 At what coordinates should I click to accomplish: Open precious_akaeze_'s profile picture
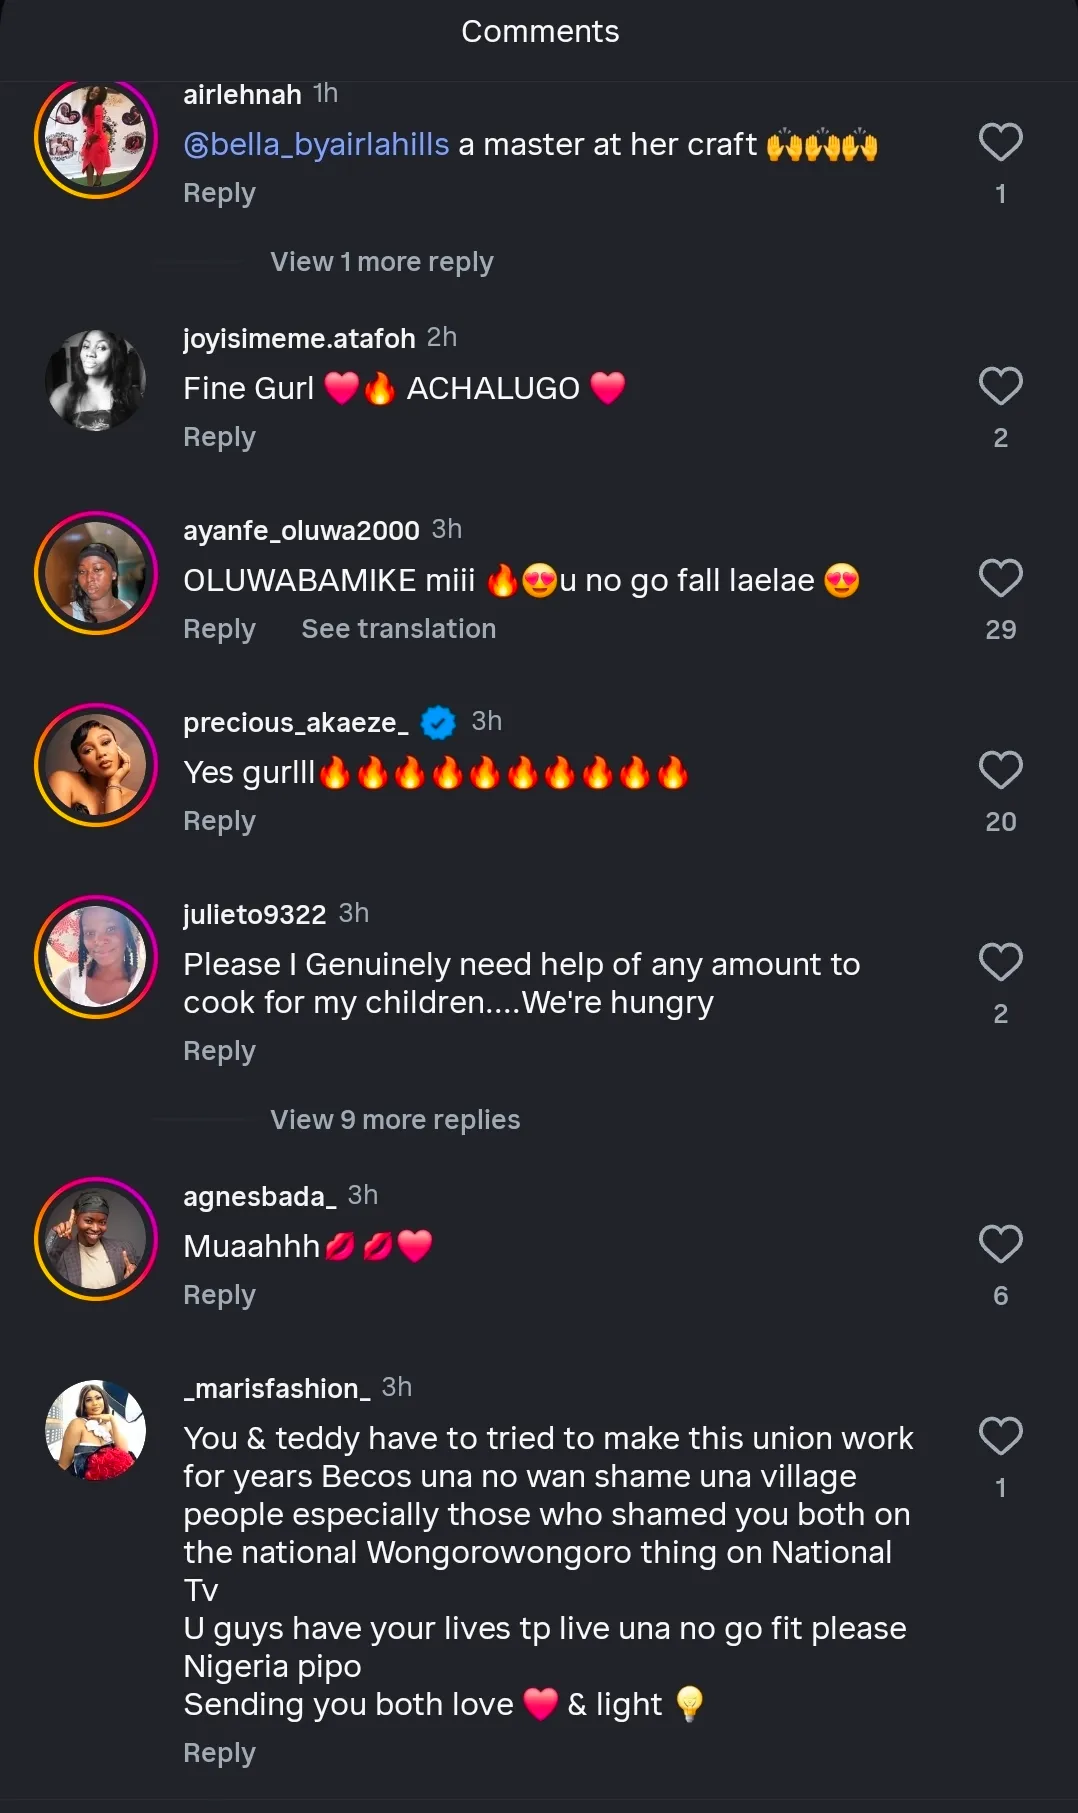coord(96,765)
